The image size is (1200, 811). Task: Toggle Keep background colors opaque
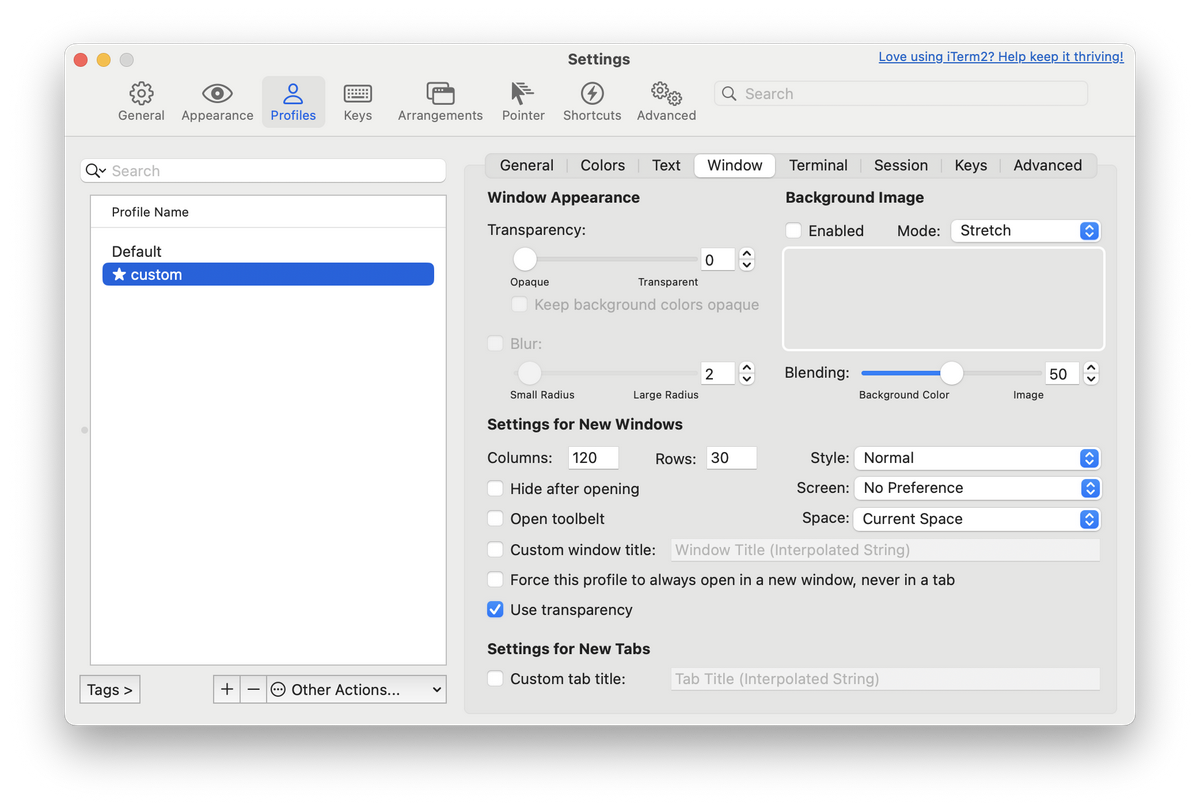[519, 305]
